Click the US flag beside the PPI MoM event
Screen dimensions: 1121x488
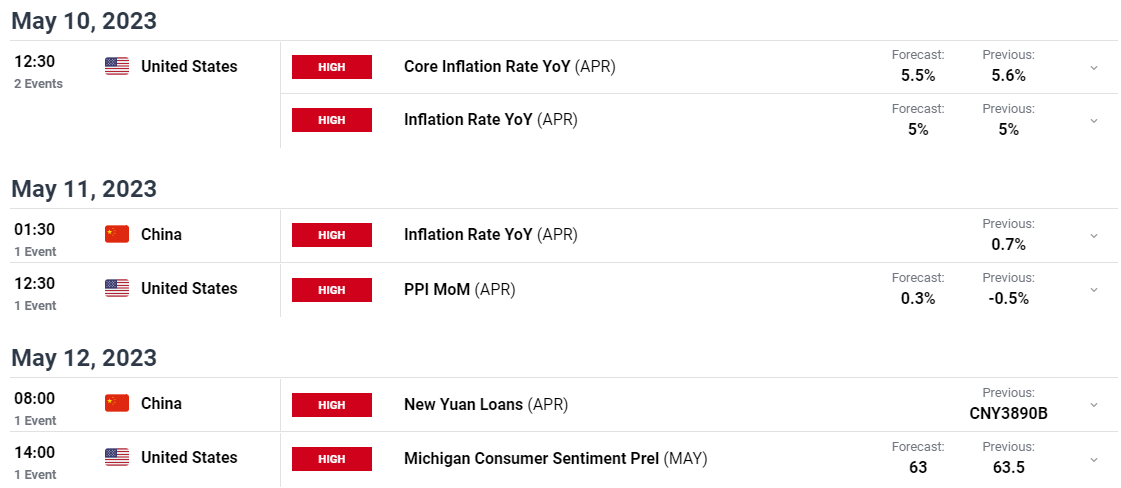click(117, 288)
